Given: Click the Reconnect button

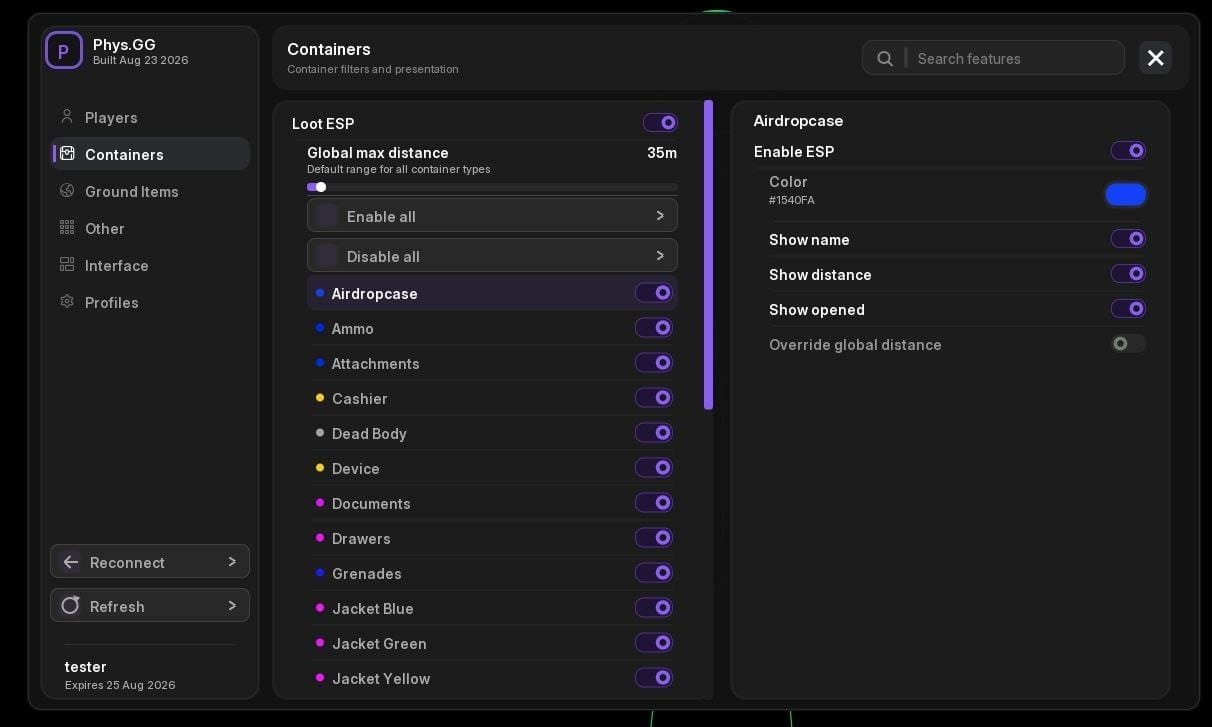Looking at the screenshot, I should pyautogui.click(x=150, y=562).
